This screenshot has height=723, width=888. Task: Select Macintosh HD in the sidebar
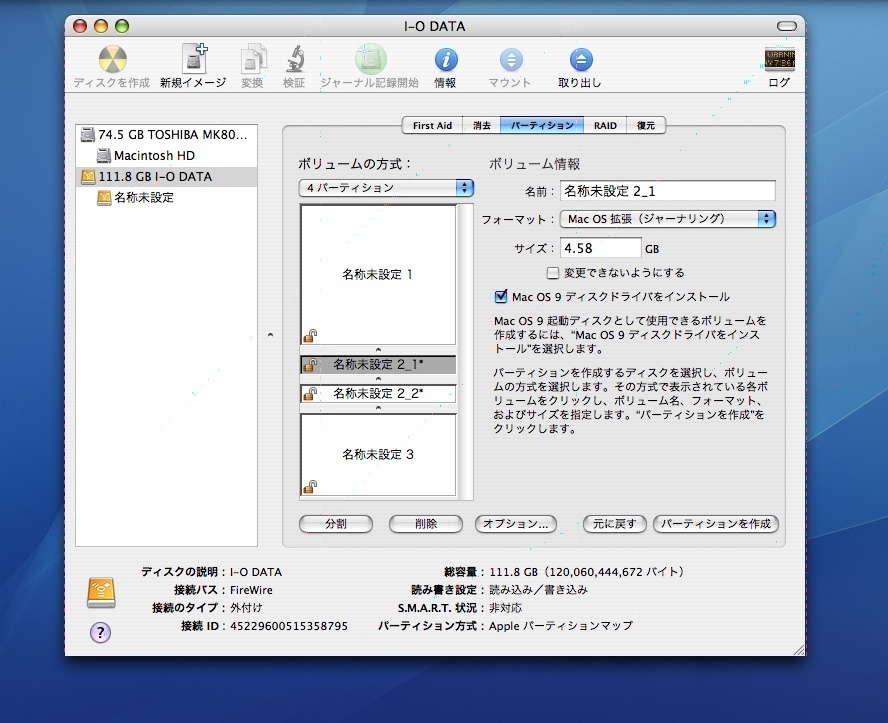pos(166,156)
